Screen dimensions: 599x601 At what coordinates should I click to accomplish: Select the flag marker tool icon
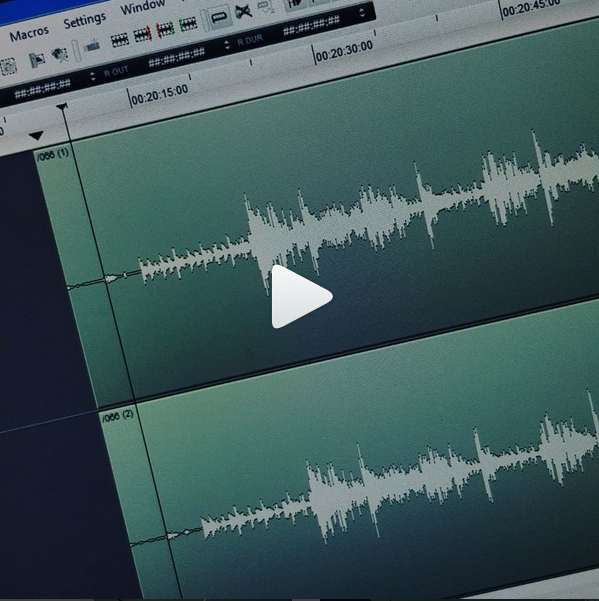point(37,59)
